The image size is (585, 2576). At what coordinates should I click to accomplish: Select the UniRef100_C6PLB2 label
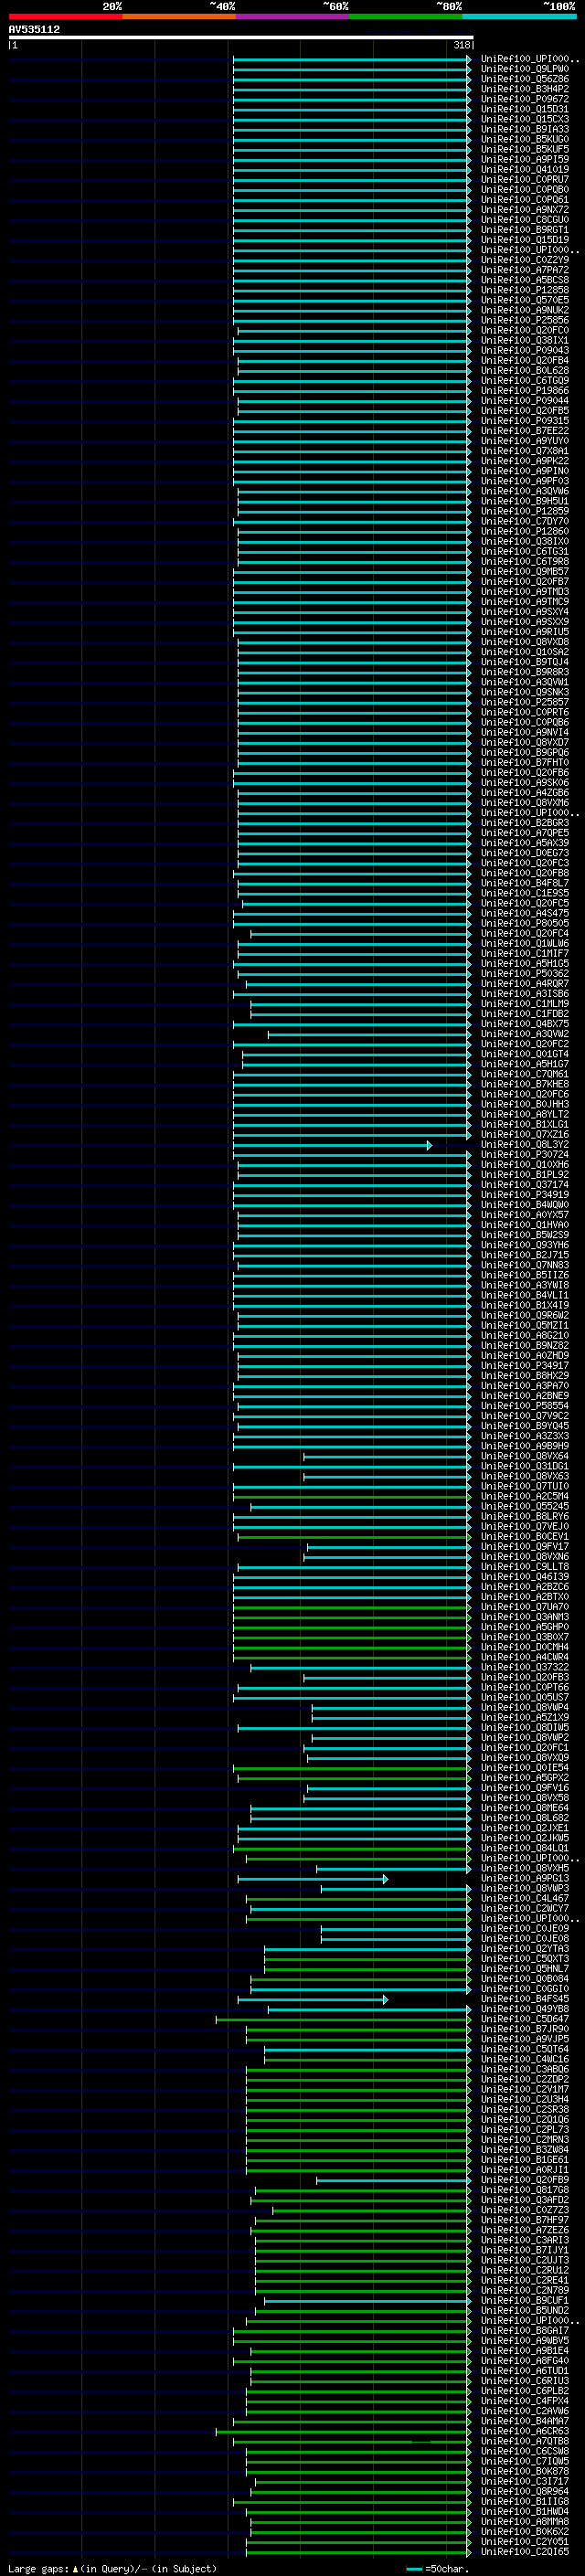pos(524,2390)
